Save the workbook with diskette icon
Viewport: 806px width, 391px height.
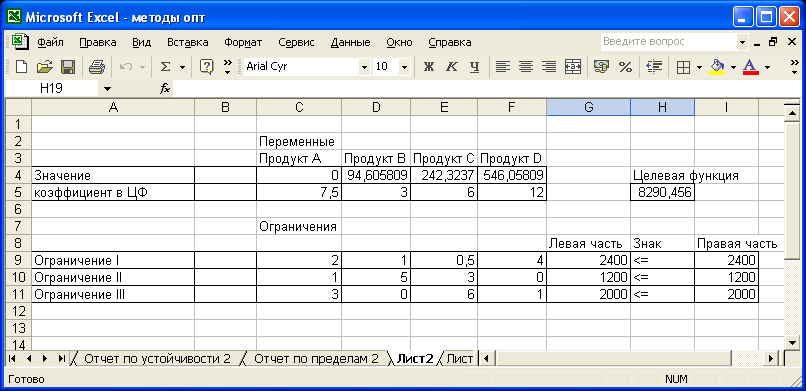(x=68, y=67)
